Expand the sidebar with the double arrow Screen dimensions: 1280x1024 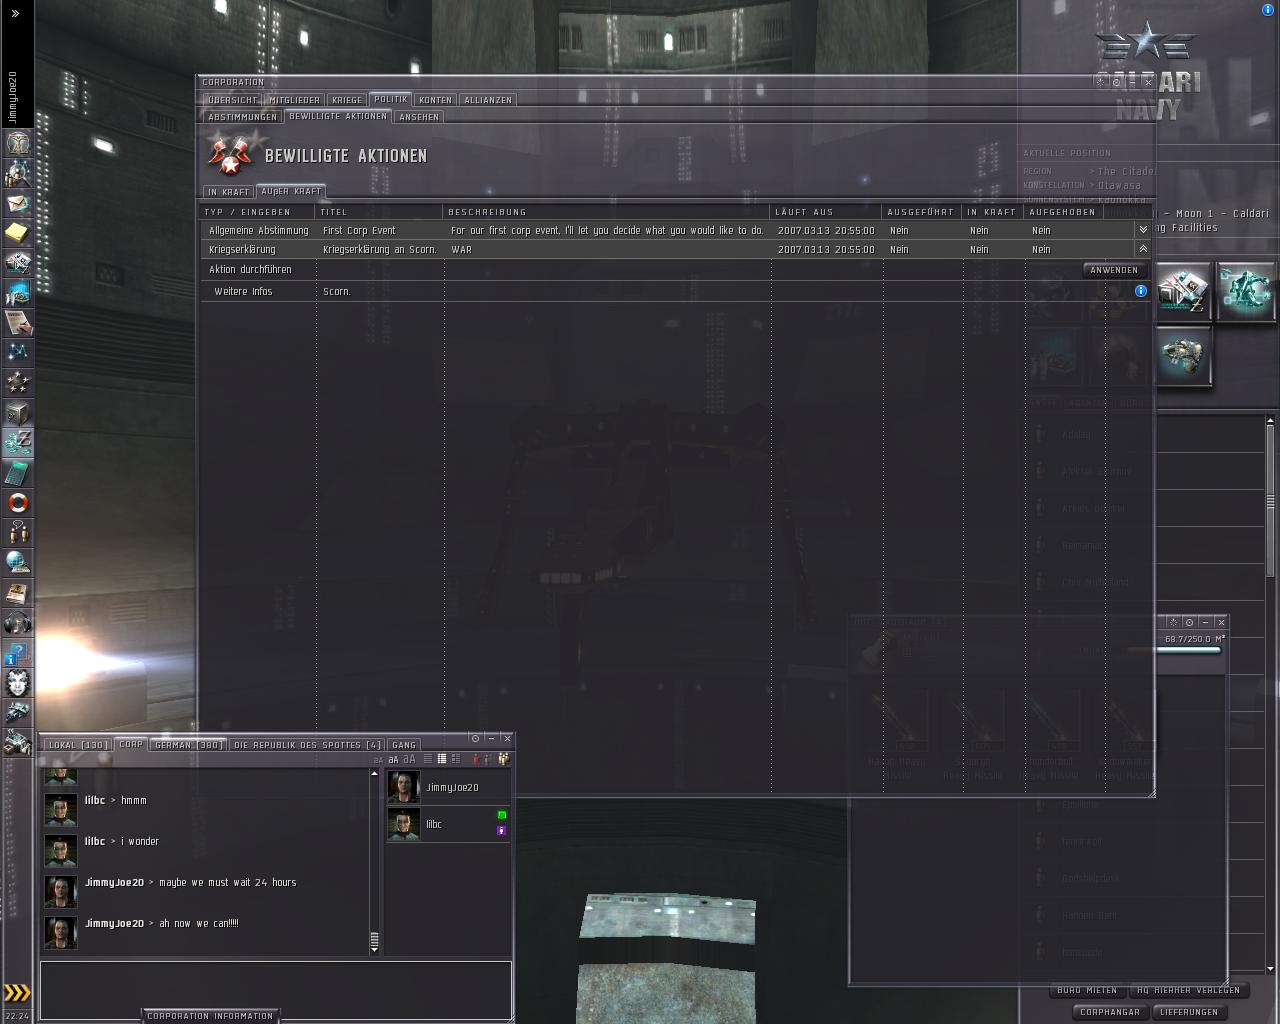pos(15,14)
